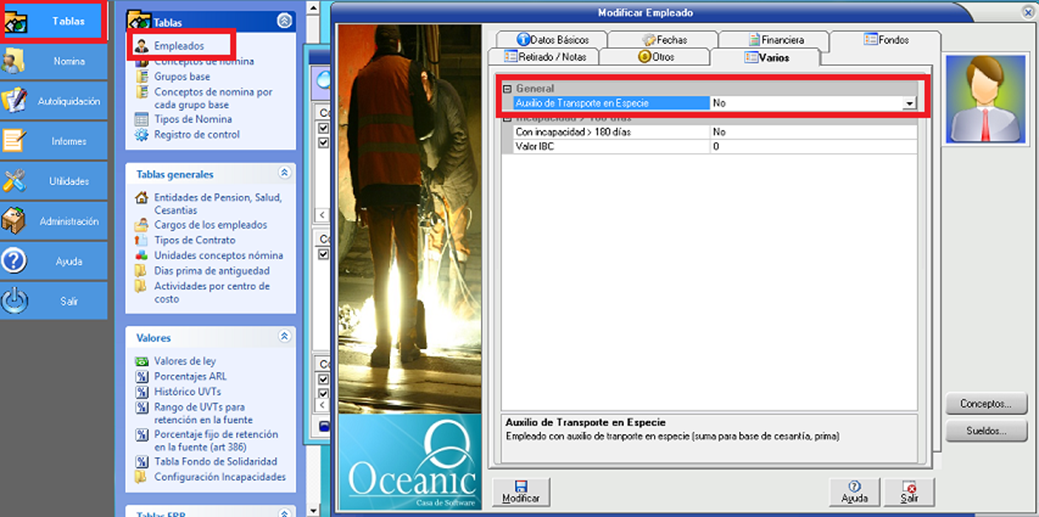The image size is (1039, 517).
Task: Open the Autoliquidación sidebar icon
Action: pyautogui.click(x=16, y=101)
